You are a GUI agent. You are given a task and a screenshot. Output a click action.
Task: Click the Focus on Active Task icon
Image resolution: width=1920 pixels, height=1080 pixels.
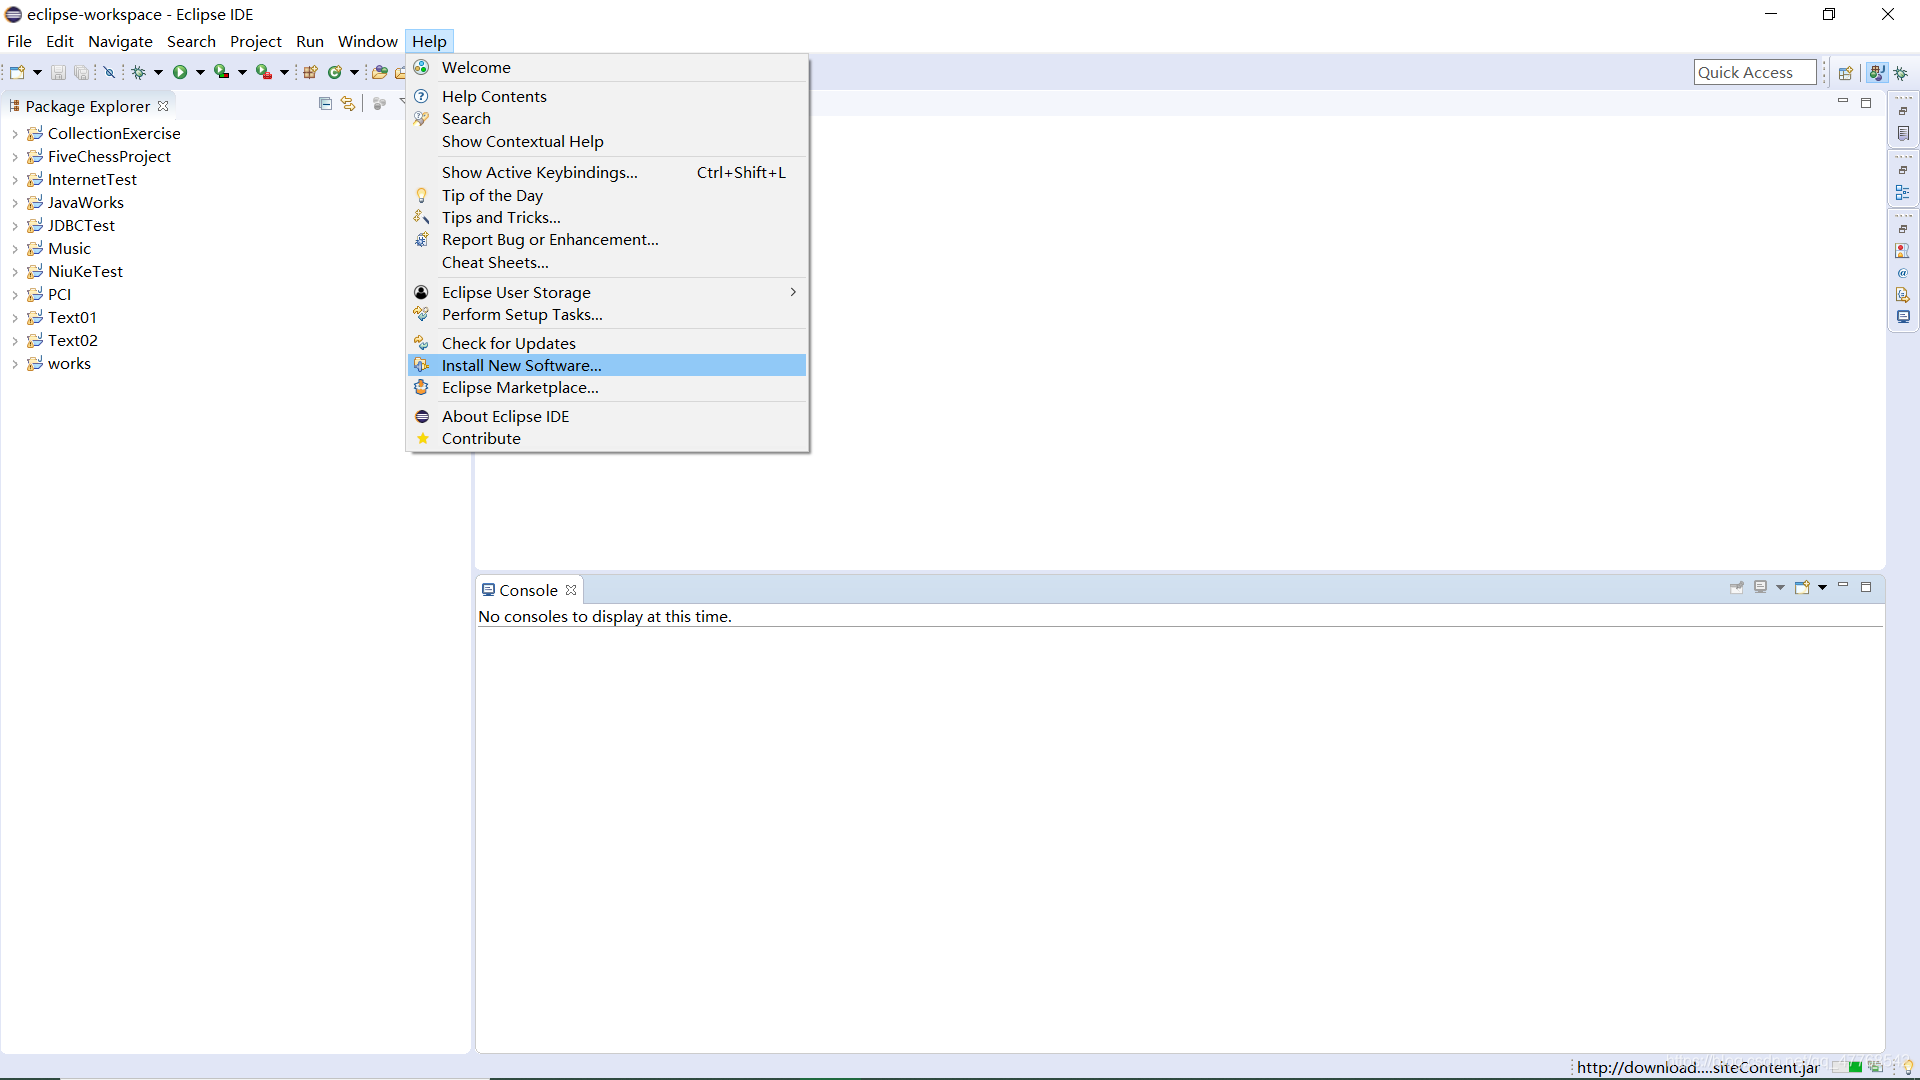[x=379, y=104]
